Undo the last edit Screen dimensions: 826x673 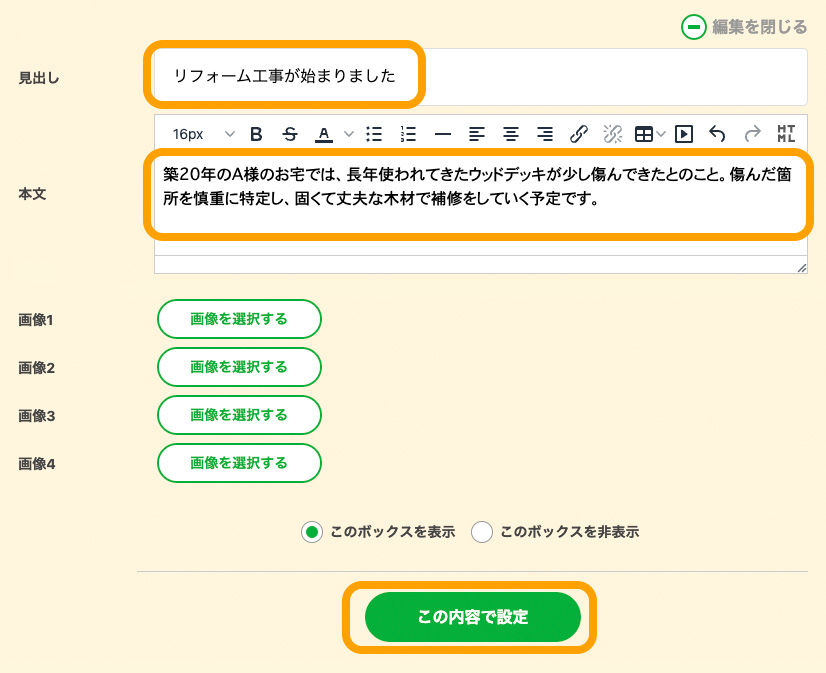(x=717, y=134)
